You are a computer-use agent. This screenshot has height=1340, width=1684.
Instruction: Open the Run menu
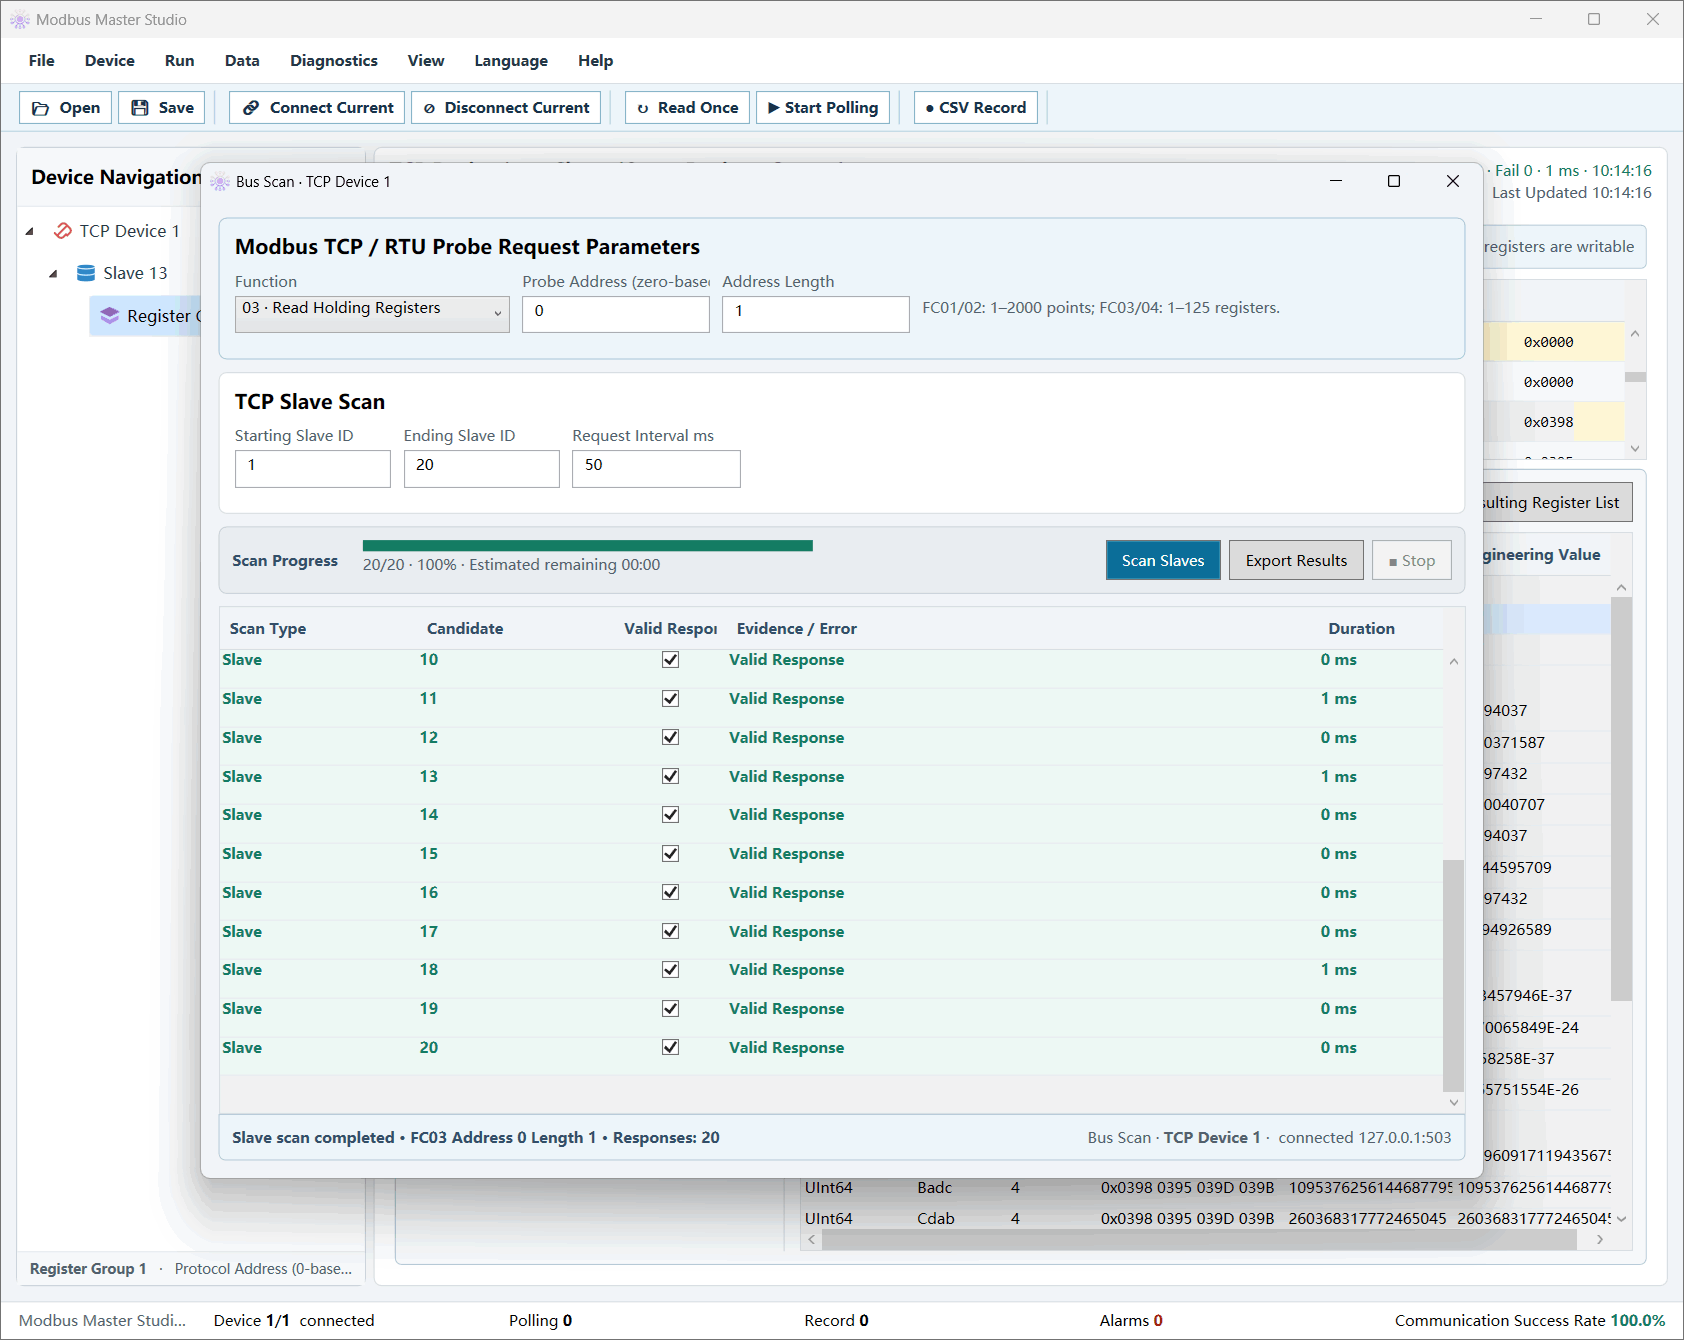(180, 61)
